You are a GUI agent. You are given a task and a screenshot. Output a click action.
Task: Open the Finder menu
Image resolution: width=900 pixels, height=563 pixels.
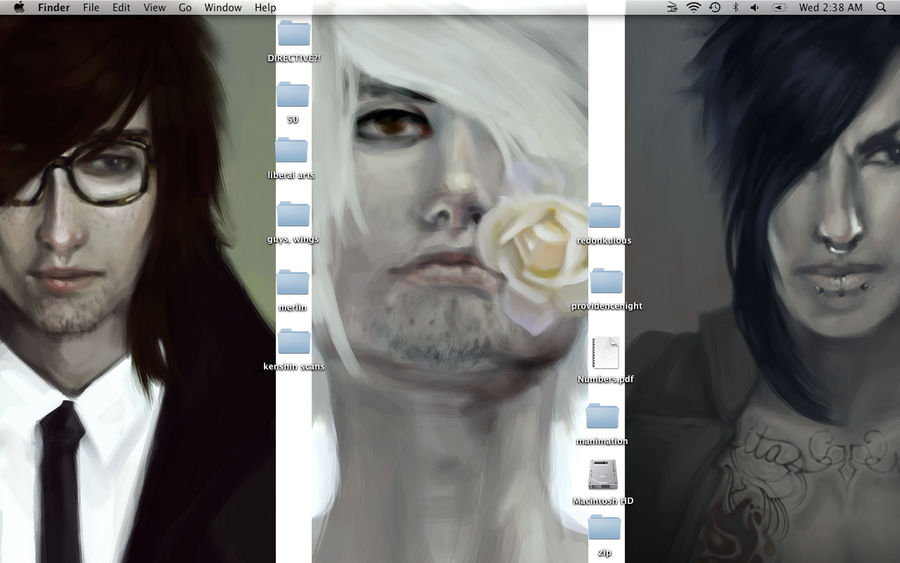pos(54,7)
